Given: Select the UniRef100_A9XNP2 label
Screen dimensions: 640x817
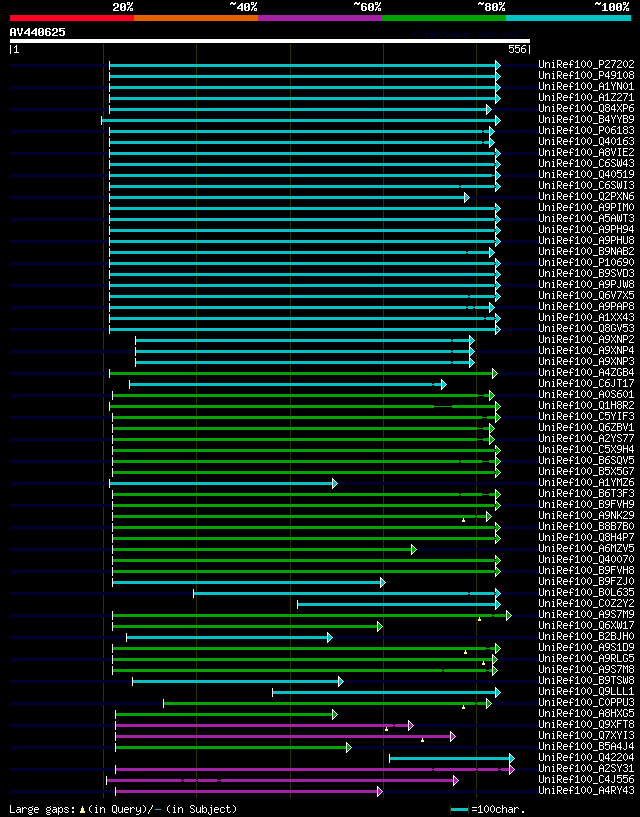Looking at the screenshot, I should 586,339.
